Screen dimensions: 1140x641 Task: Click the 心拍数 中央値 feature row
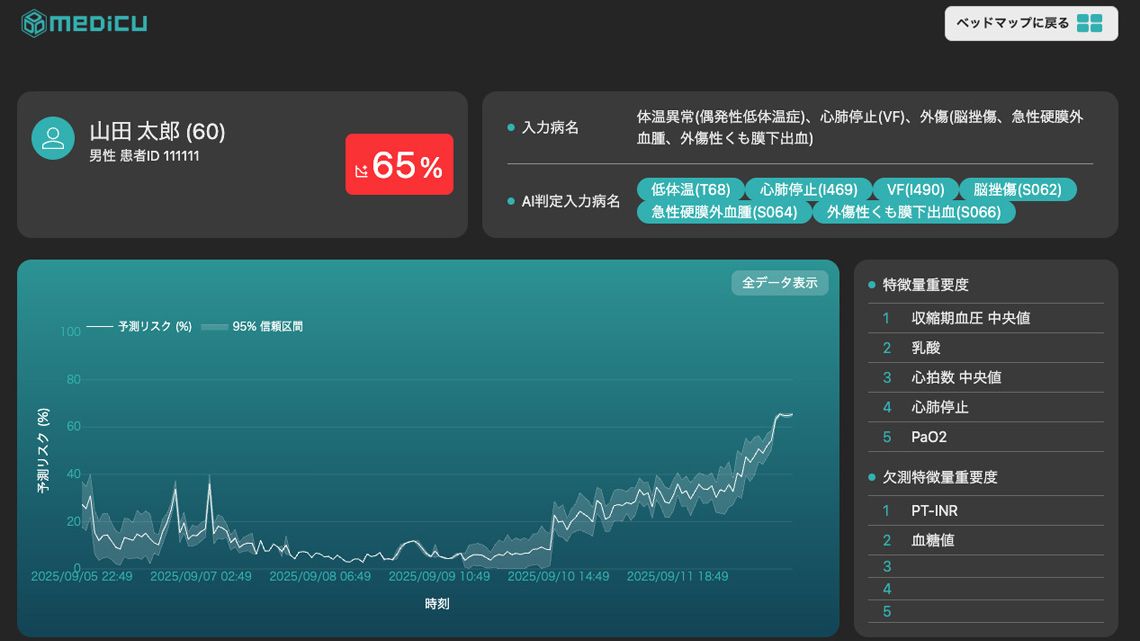pos(956,378)
